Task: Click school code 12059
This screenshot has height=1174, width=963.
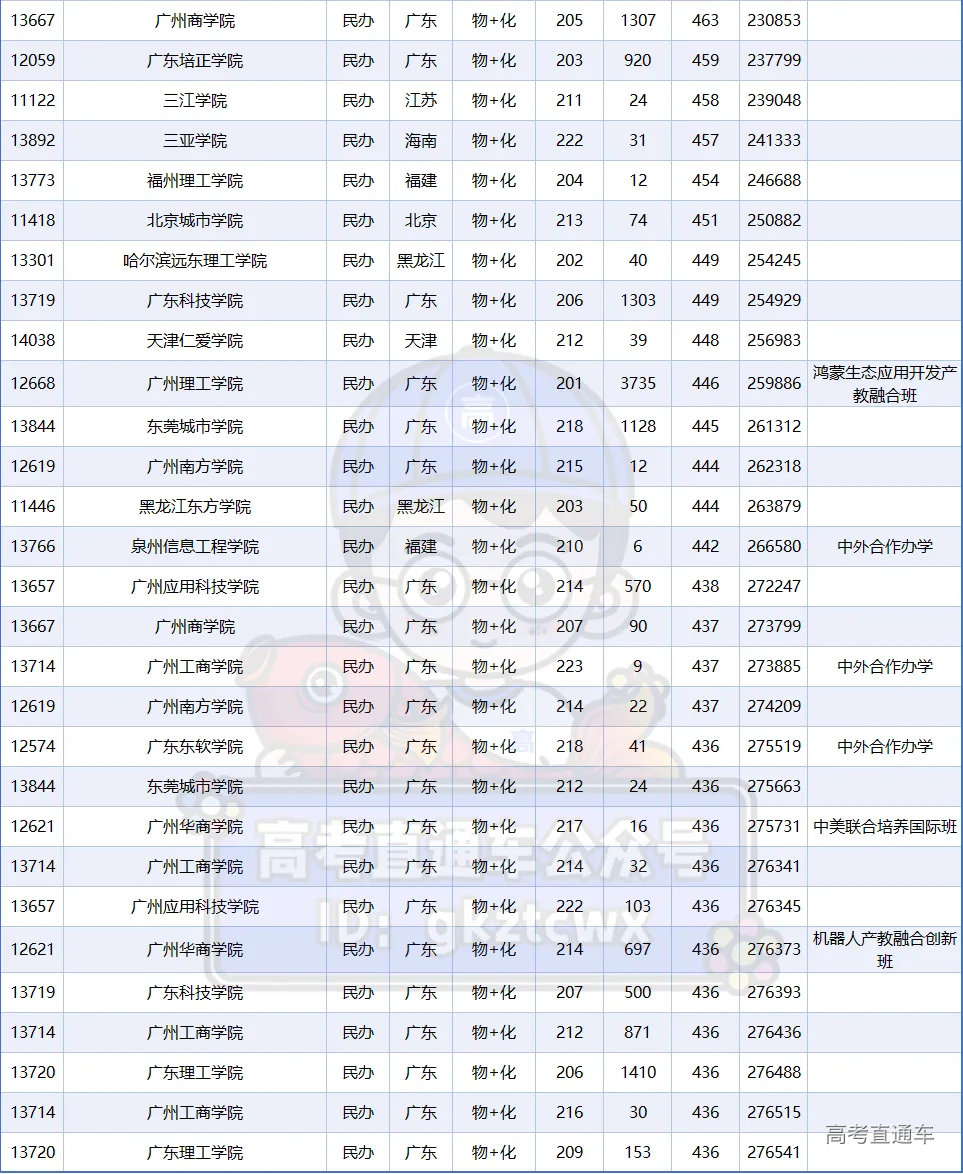Action: pyautogui.click(x=33, y=61)
